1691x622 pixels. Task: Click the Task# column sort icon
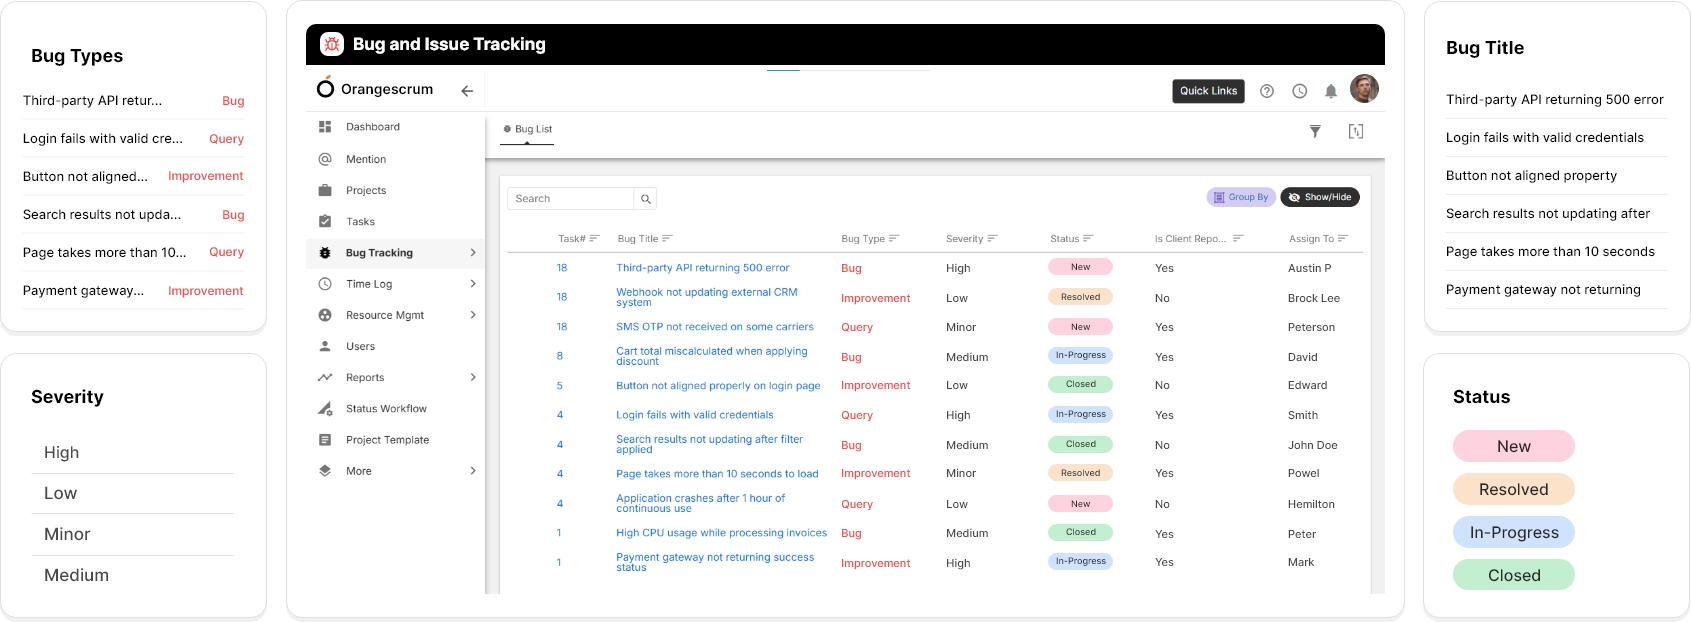(x=594, y=239)
